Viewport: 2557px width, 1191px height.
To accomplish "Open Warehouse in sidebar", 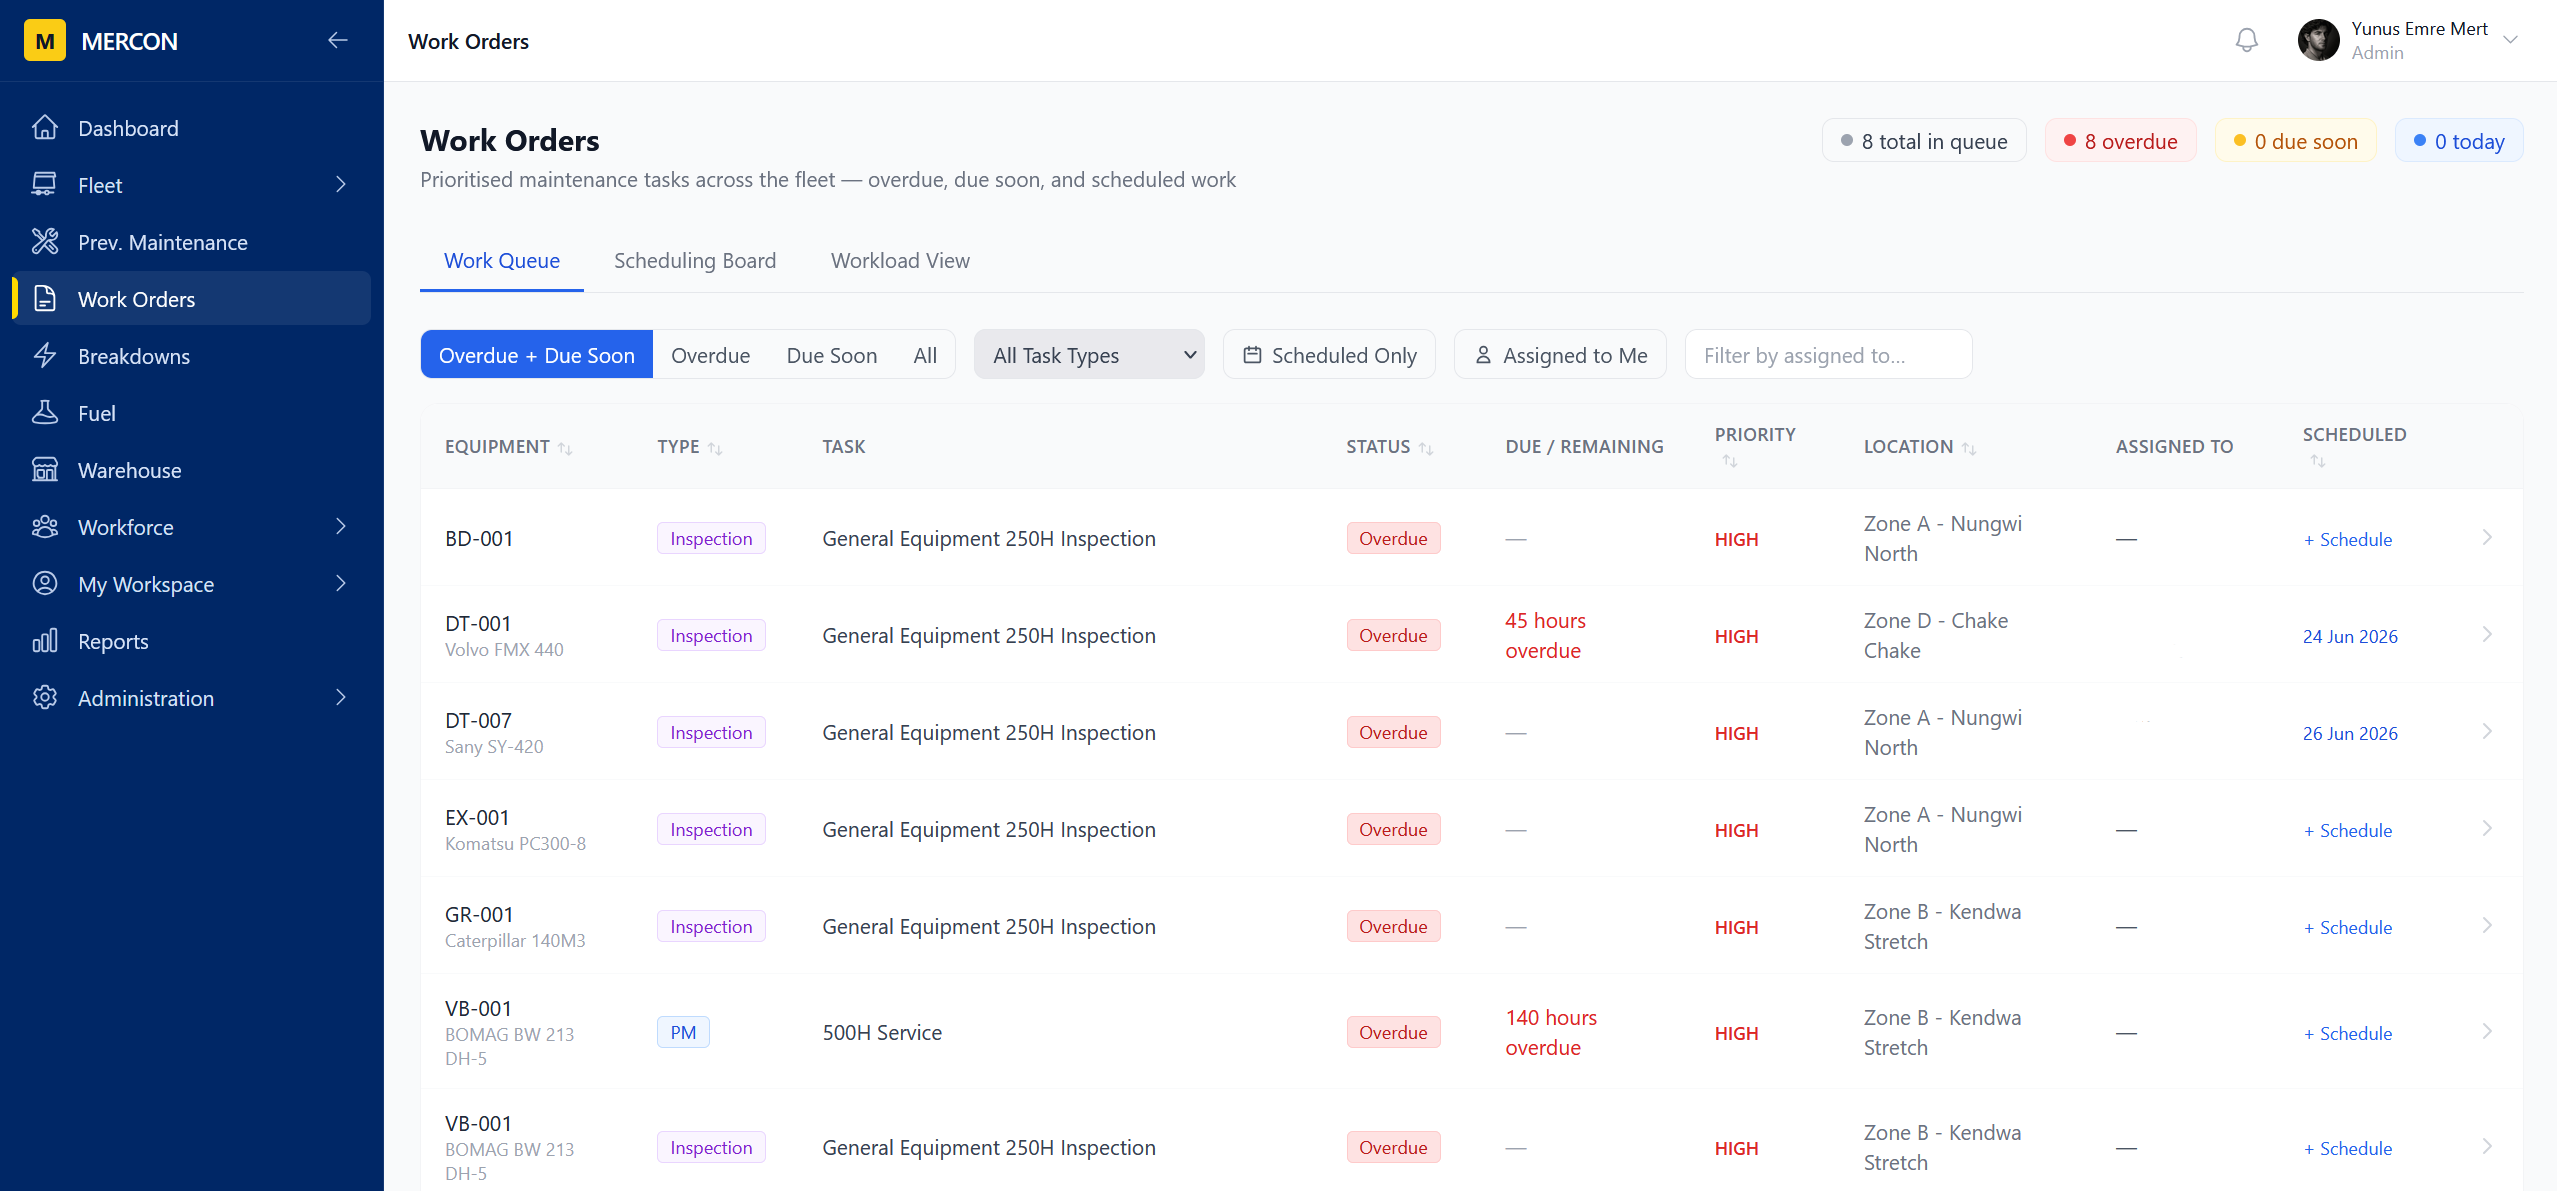I will tap(192, 470).
